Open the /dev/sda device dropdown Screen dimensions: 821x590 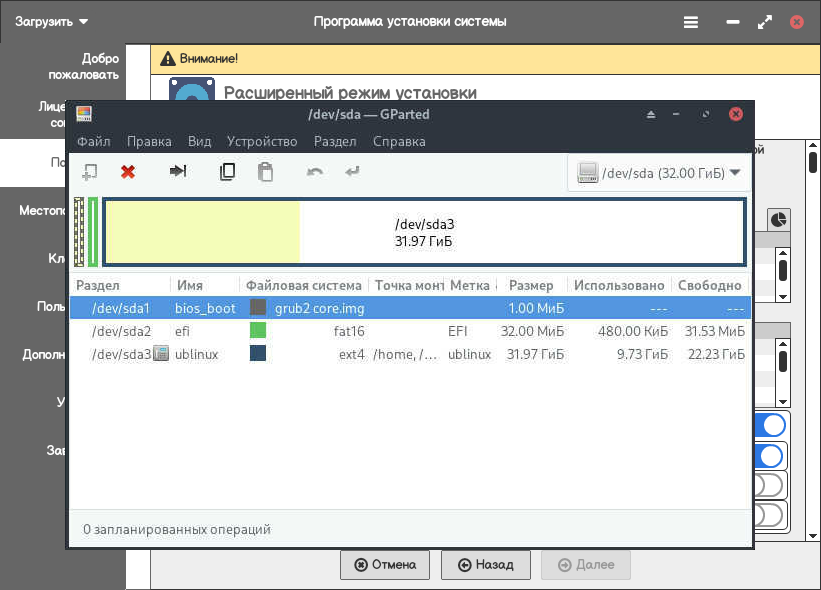coord(659,173)
